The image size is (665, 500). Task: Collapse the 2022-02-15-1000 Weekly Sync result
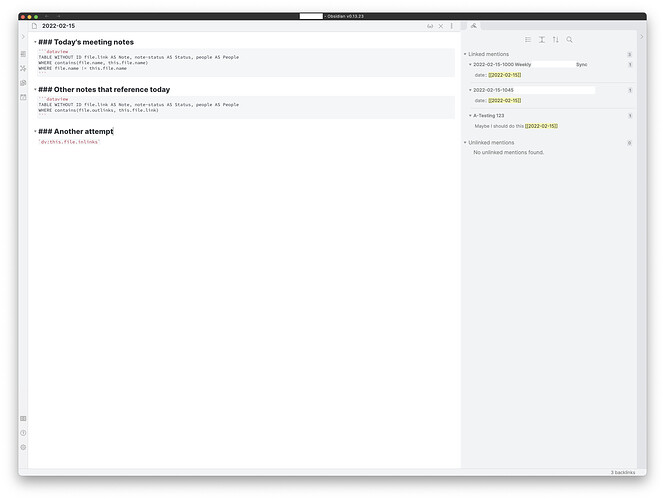tap(470, 64)
